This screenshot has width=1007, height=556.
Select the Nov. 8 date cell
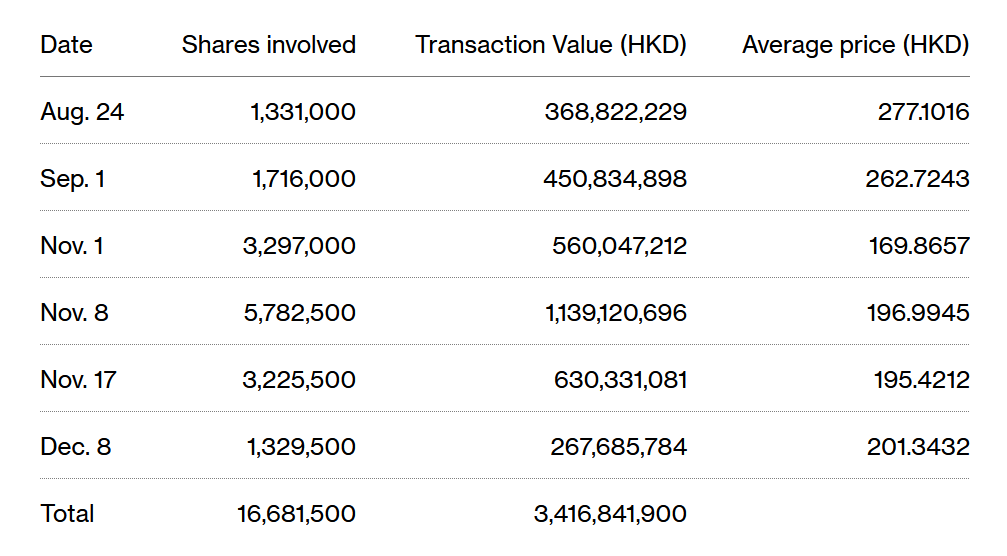click(x=74, y=313)
